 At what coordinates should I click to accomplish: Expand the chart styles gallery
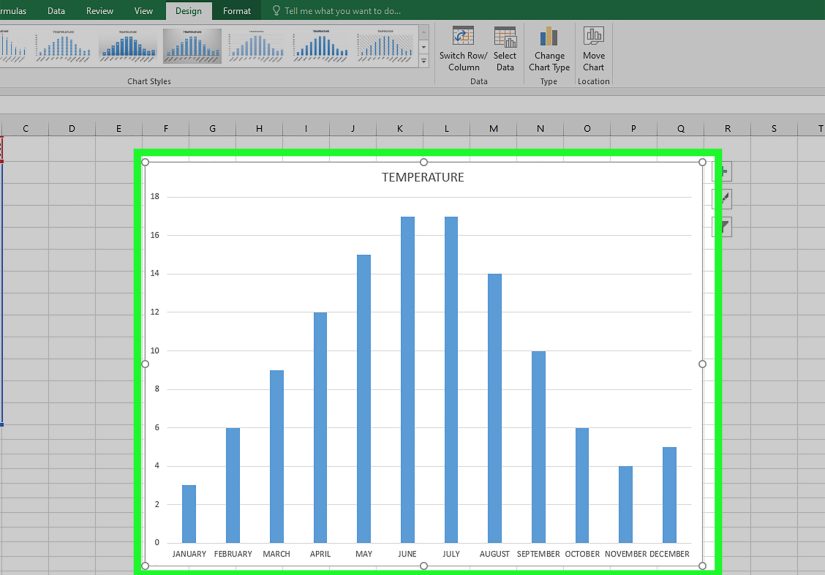424,61
